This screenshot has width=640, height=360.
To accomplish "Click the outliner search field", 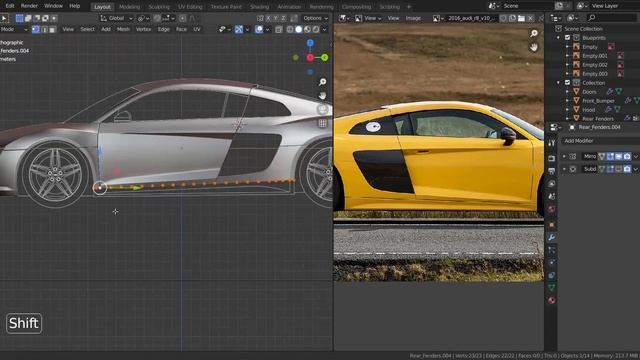I will [x=612, y=18].
